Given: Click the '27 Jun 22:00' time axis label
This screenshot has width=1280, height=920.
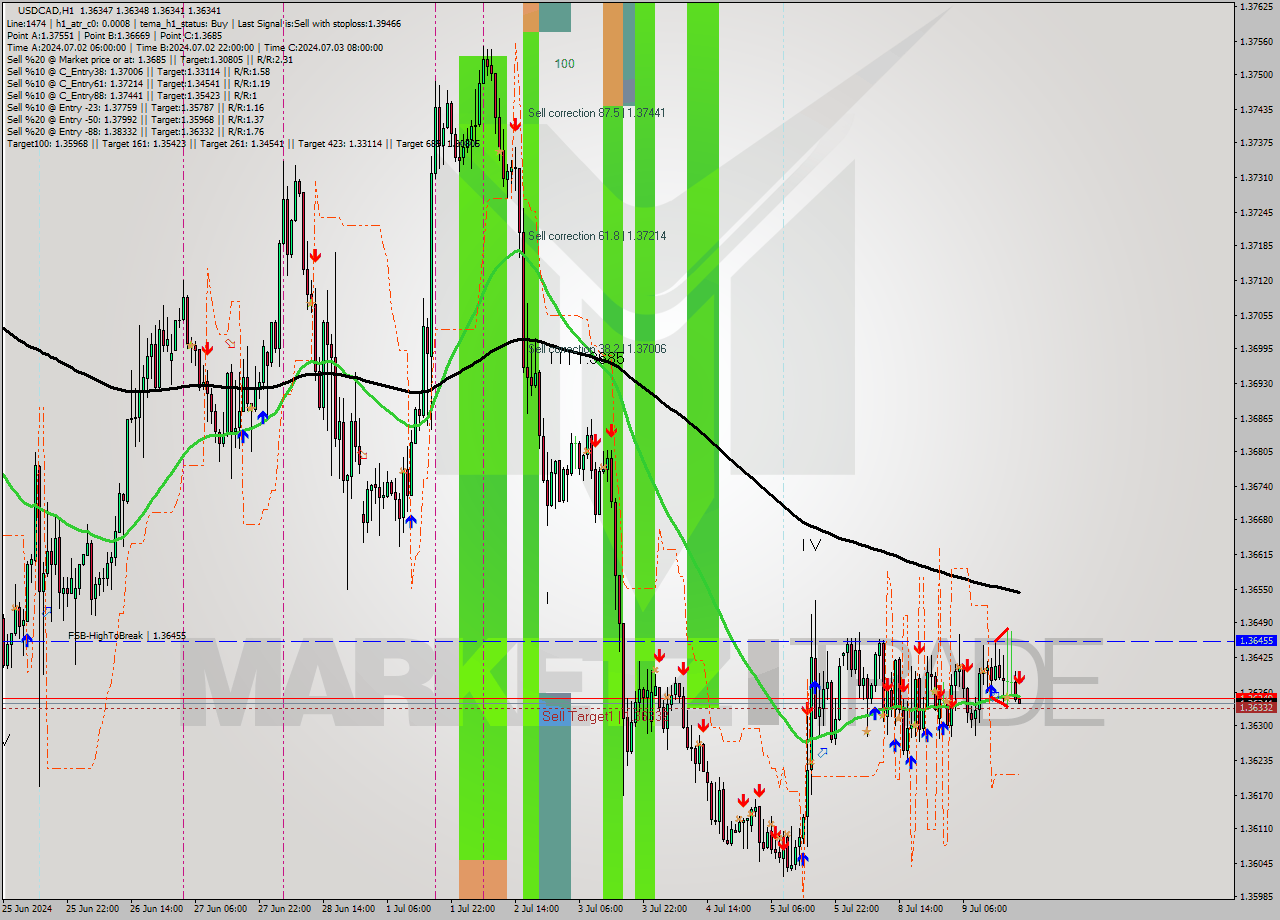Looking at the screenshot, I should (285, 909).
